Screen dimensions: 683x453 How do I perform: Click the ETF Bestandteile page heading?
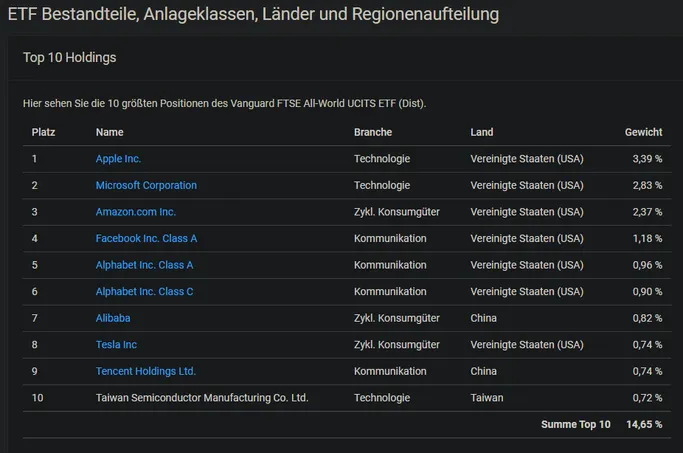(x=253, y=14)
